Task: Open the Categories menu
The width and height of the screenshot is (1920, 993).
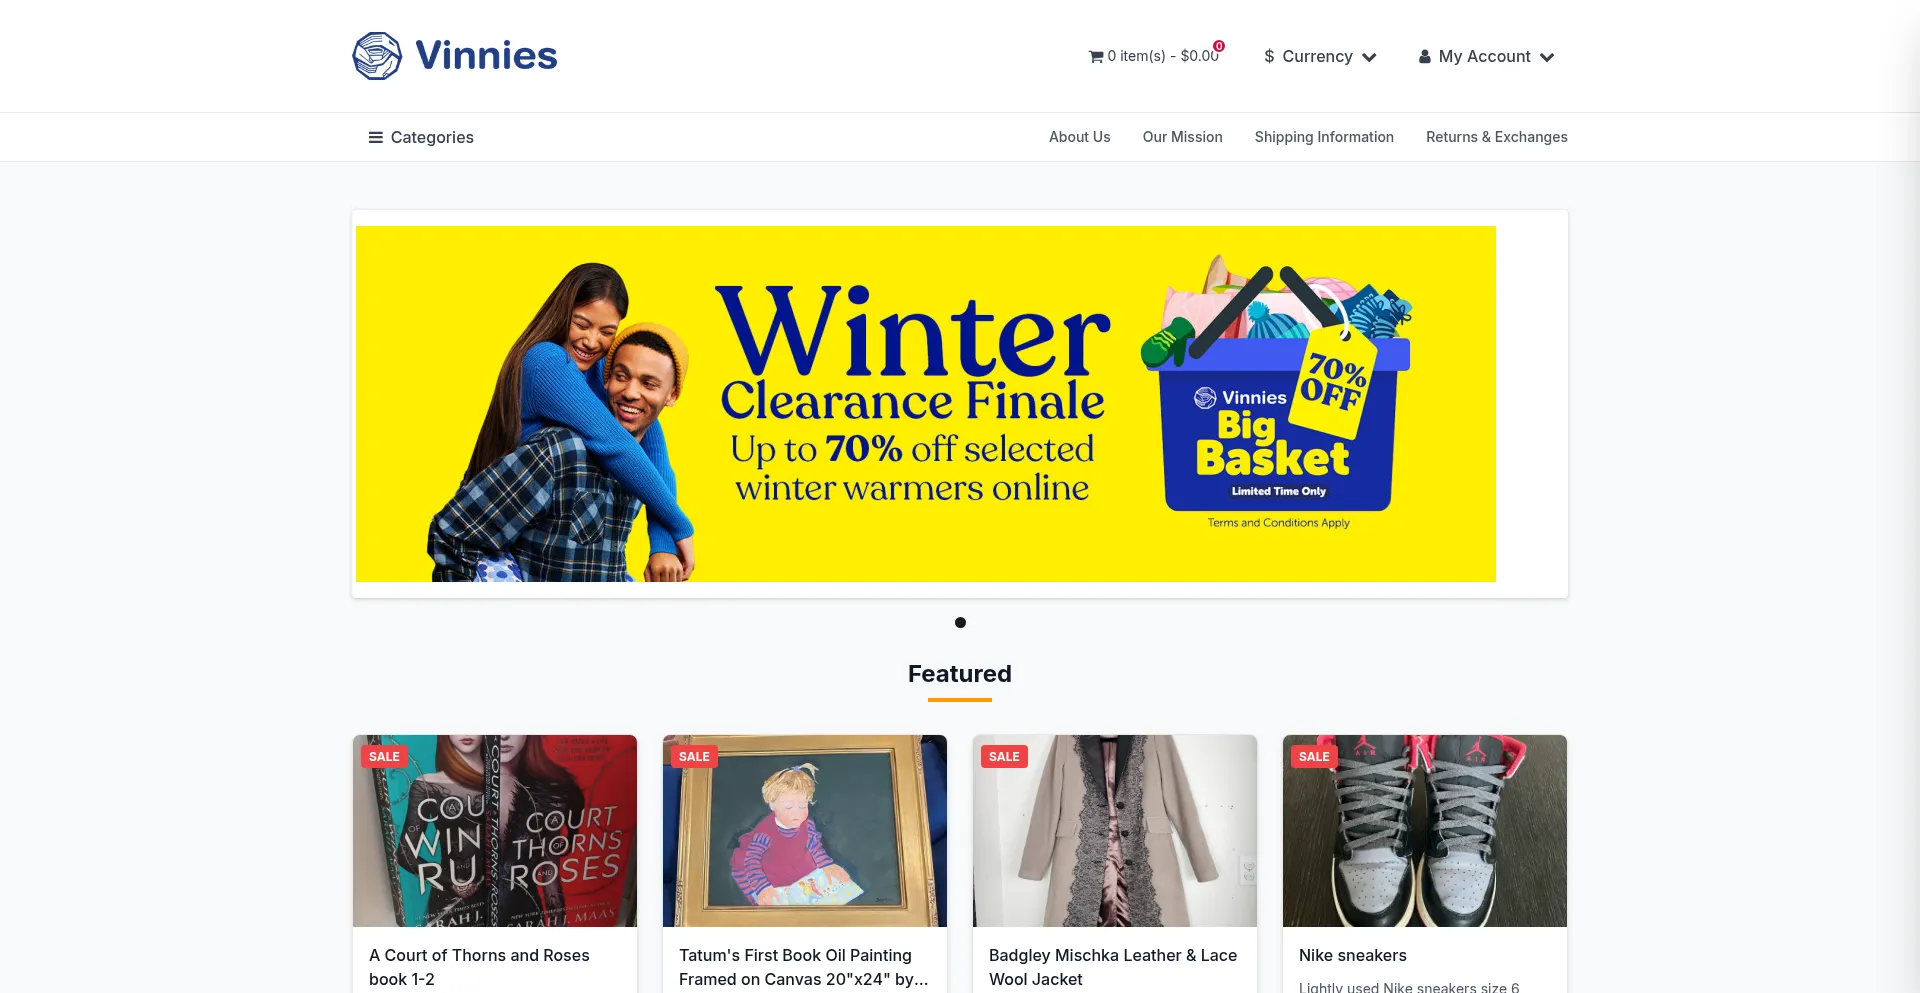Action: pyautogui.click(x=421, y=137)
